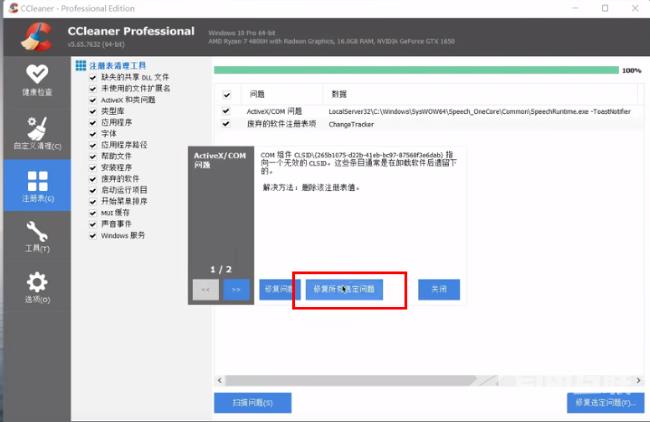This screenshot has height=422, width=650.
Task: Toggle Windows 服务 checkbox
Action: 93,235
